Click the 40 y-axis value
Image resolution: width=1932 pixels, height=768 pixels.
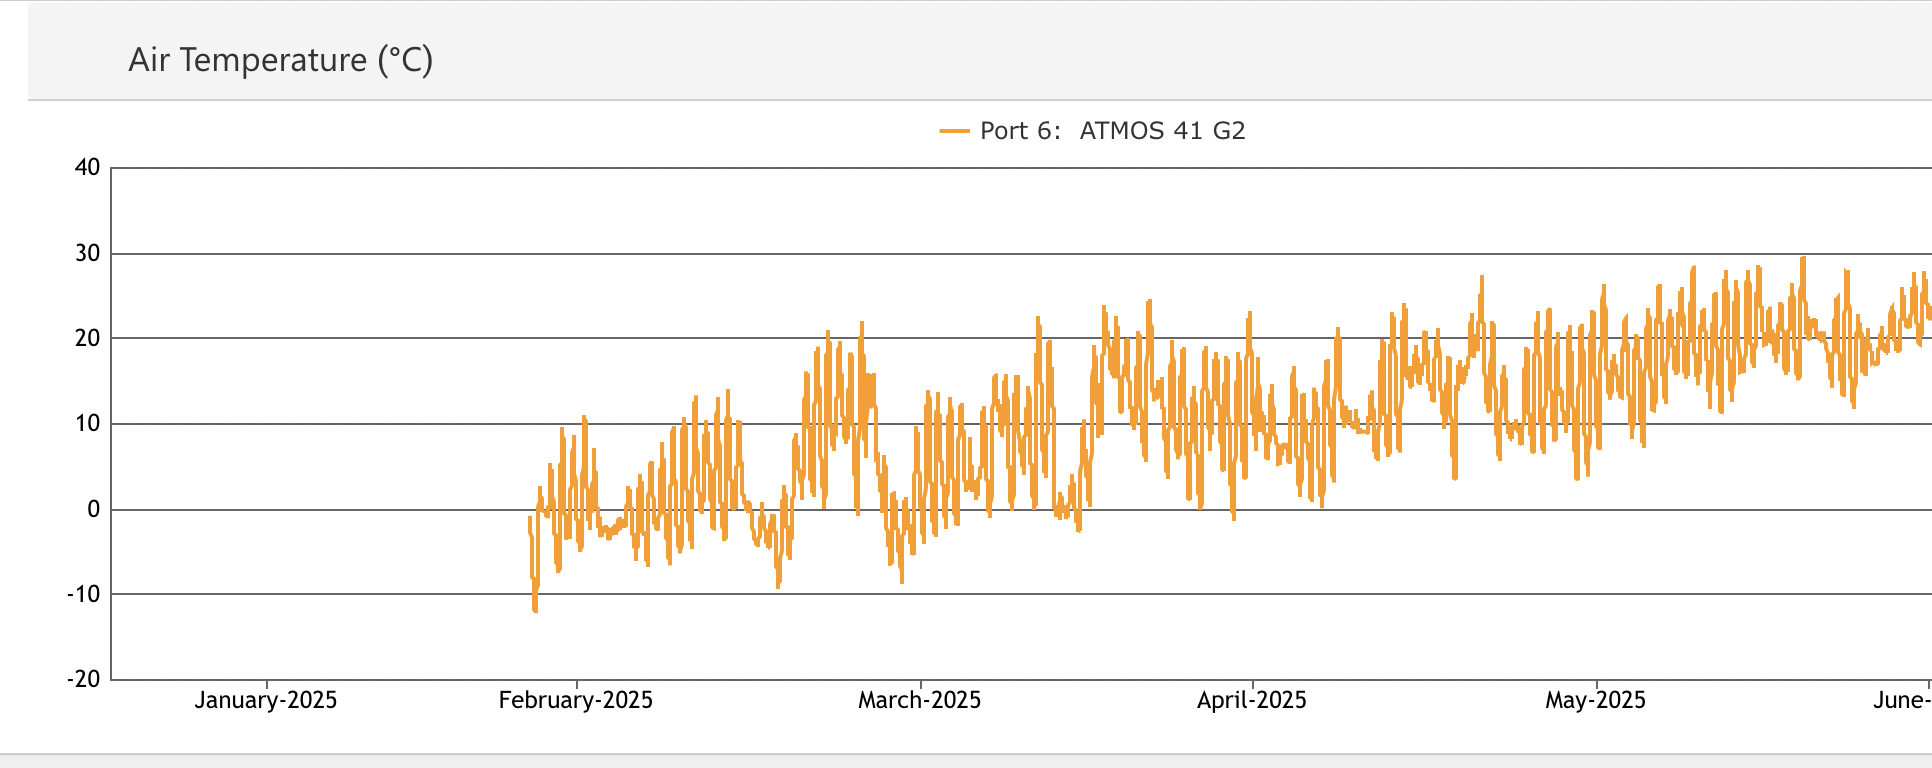pyautogui.click(x=88, y=168)
